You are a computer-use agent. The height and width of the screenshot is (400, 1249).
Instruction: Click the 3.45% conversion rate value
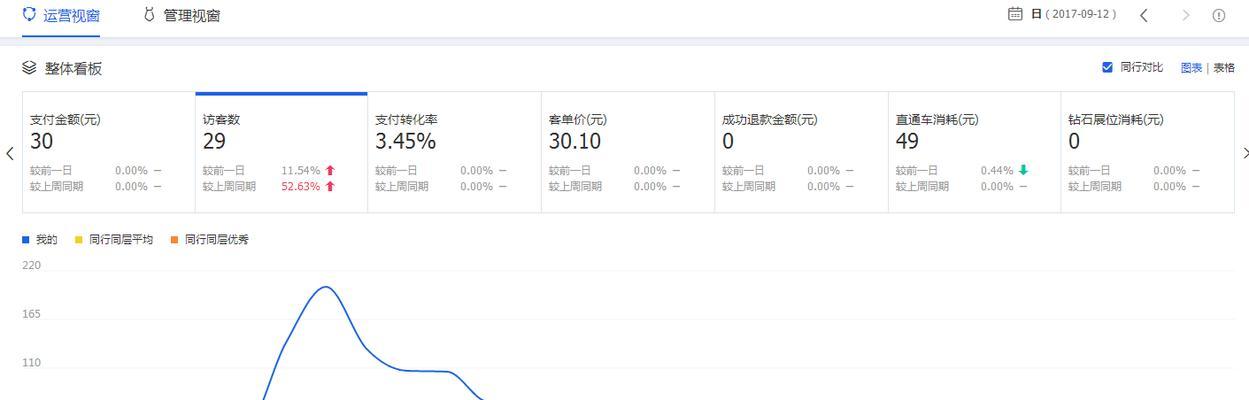click(x=405, y=142)
